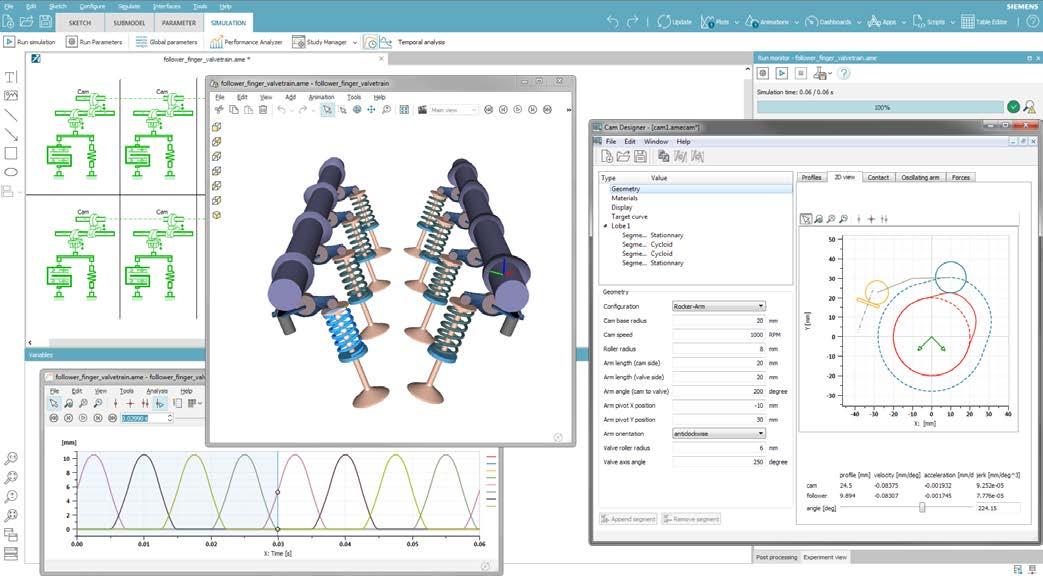Click the play icon in Run monitor
This screenshot has height=576, width=1043.
(782, 73)
